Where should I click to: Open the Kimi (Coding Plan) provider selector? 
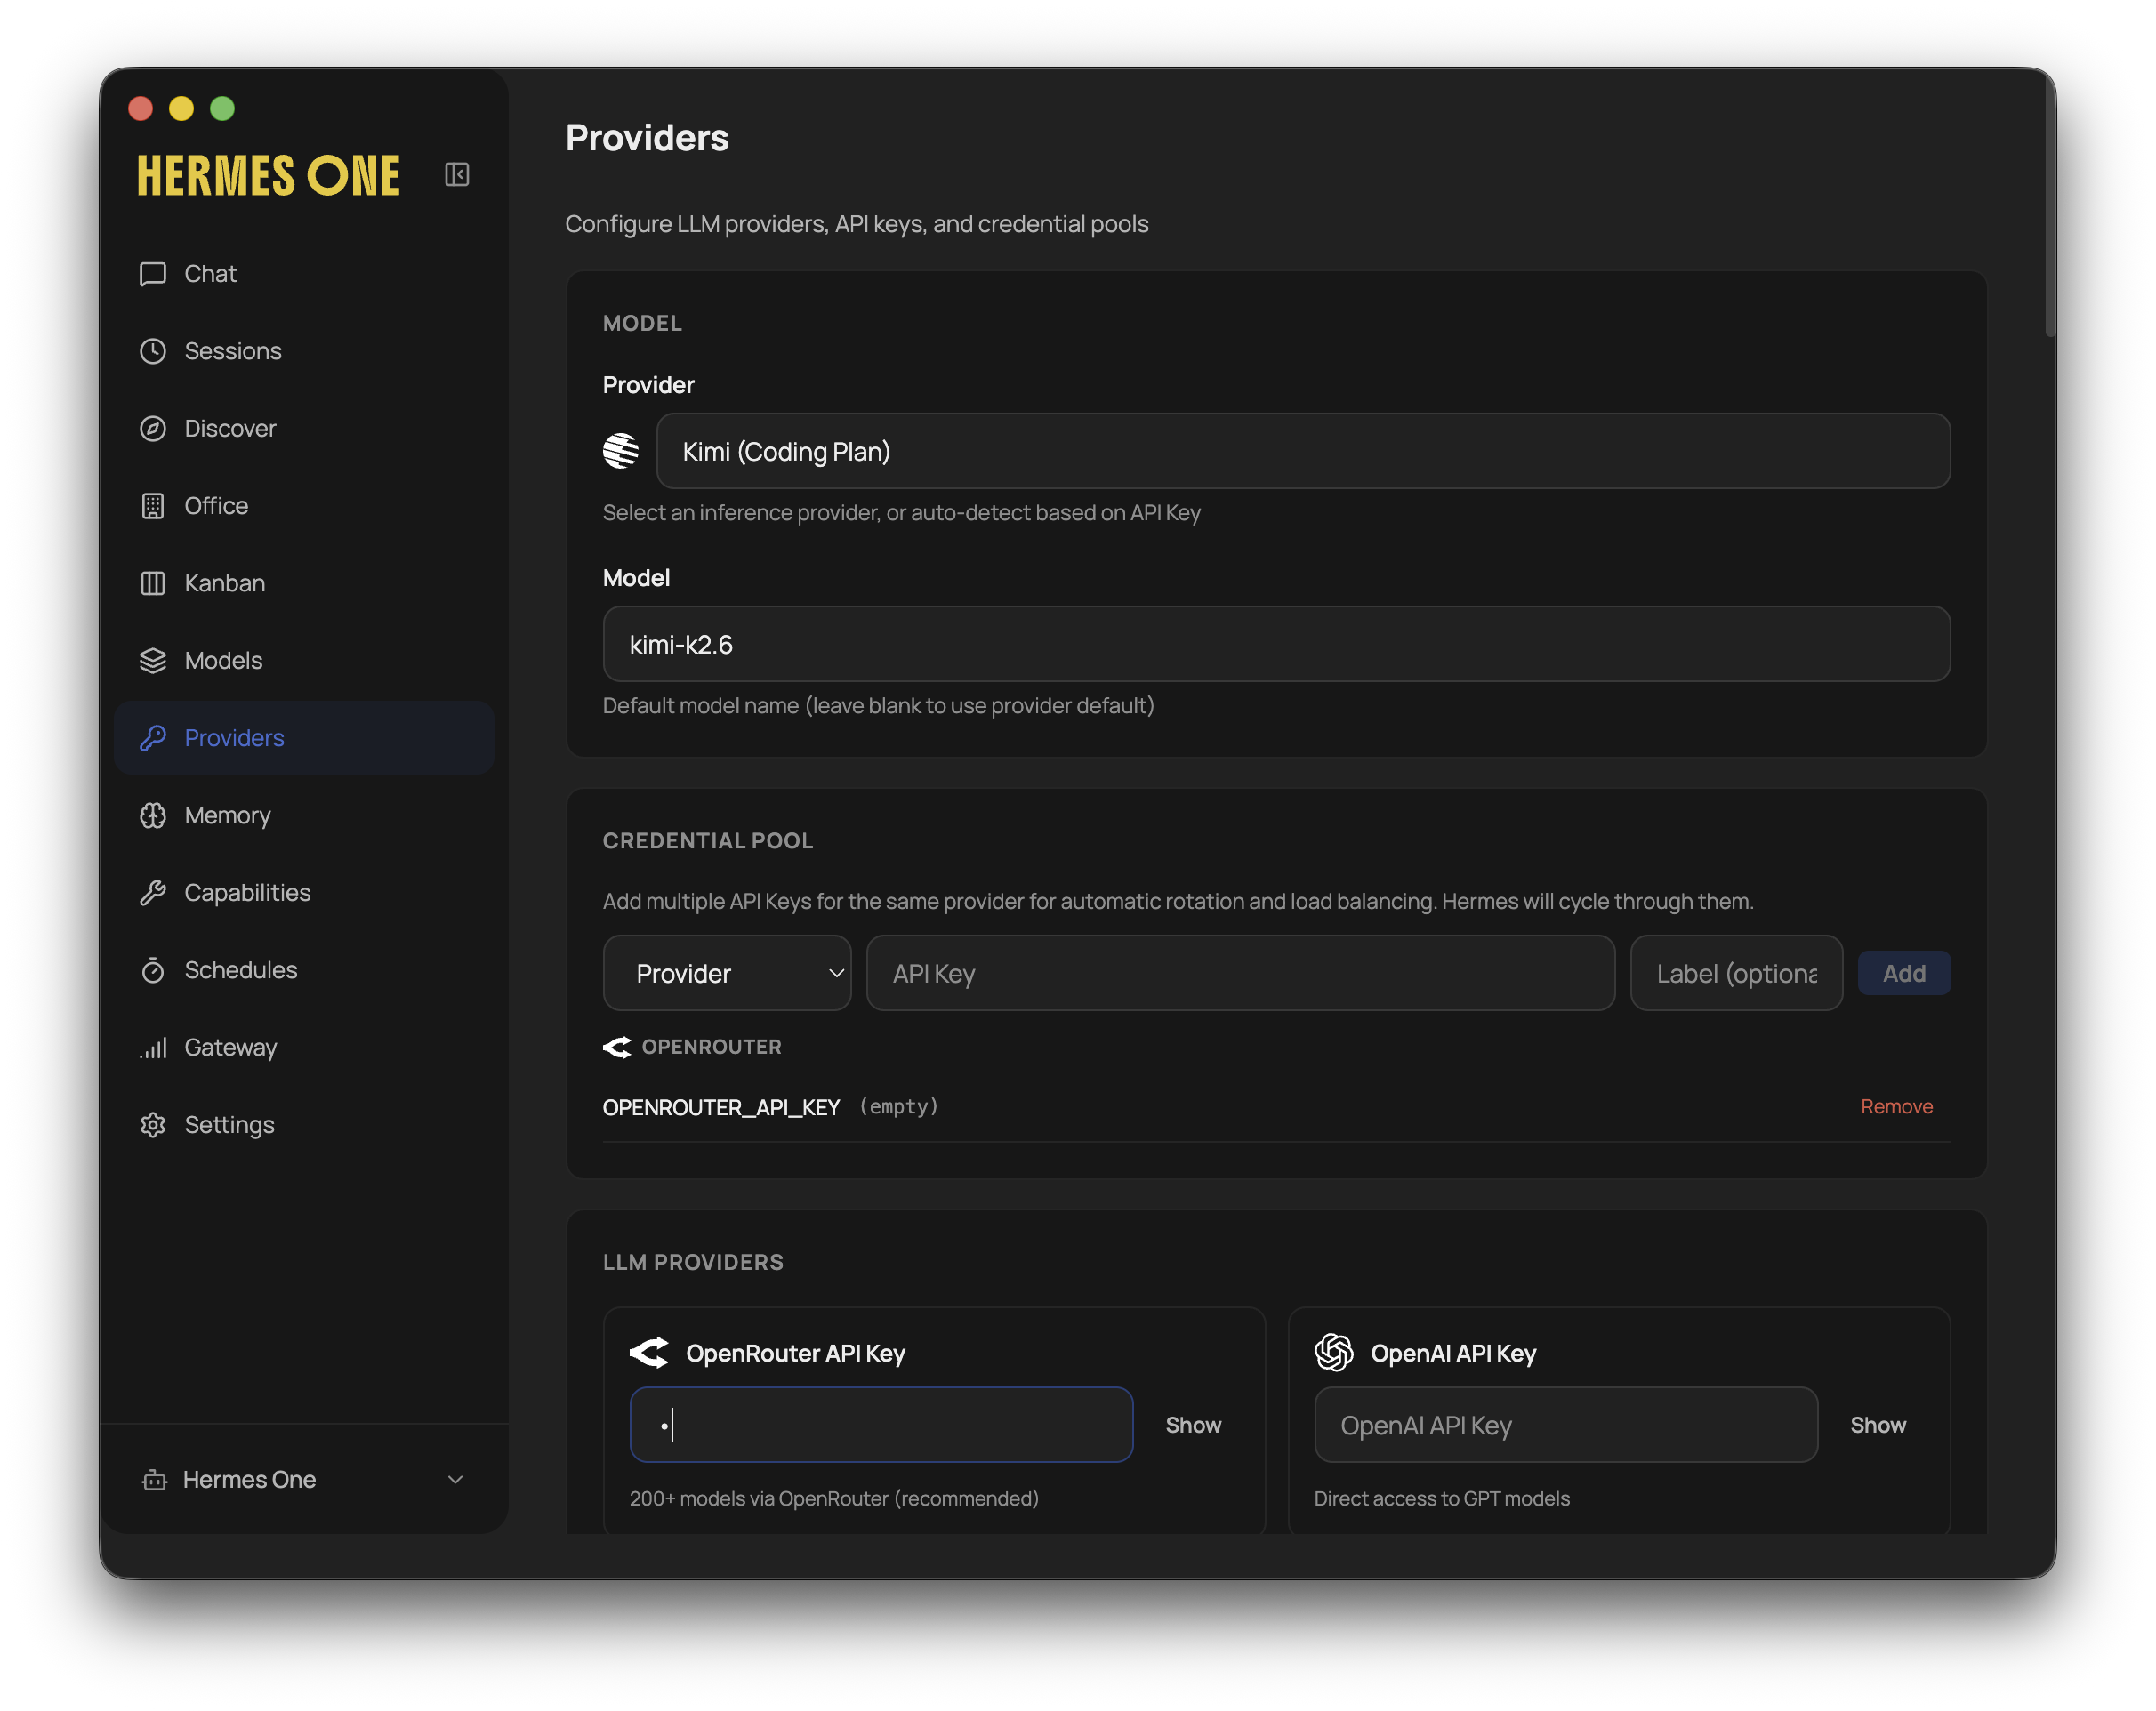tap(1303, 451)
